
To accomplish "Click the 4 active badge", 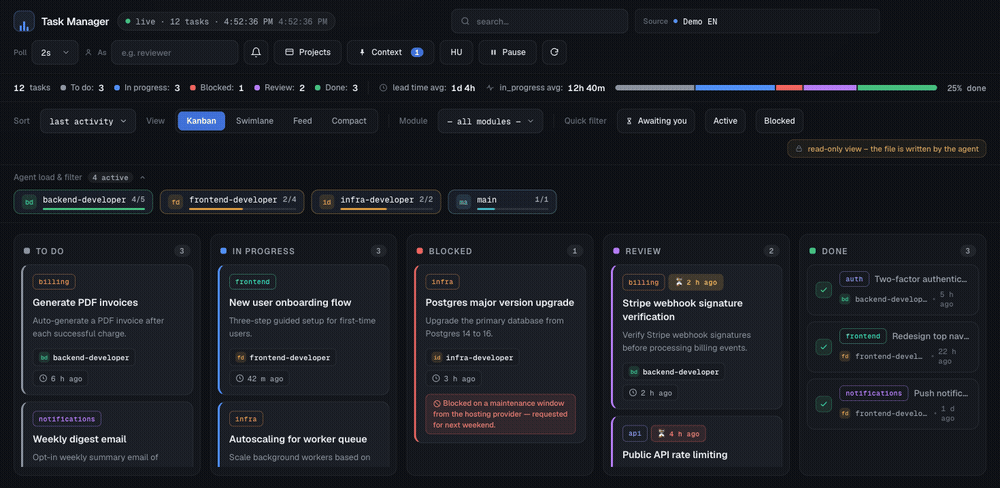I will pyautogui.click(x=110, y=177).
